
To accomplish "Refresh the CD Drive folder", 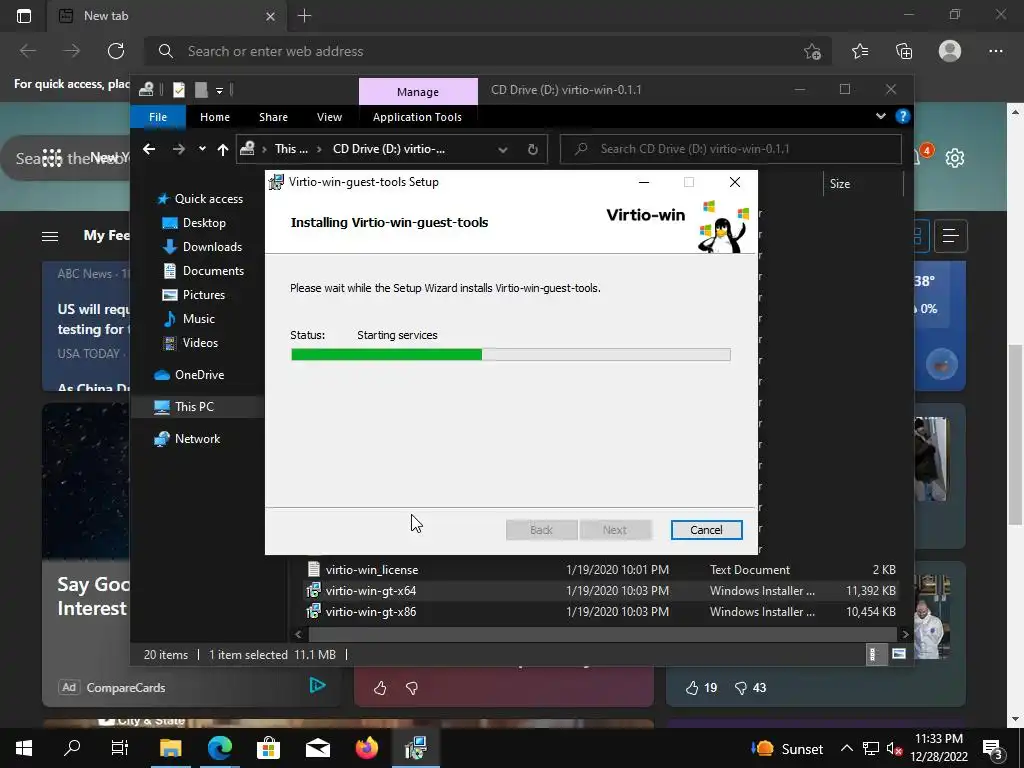I will [x=532, y=150].
